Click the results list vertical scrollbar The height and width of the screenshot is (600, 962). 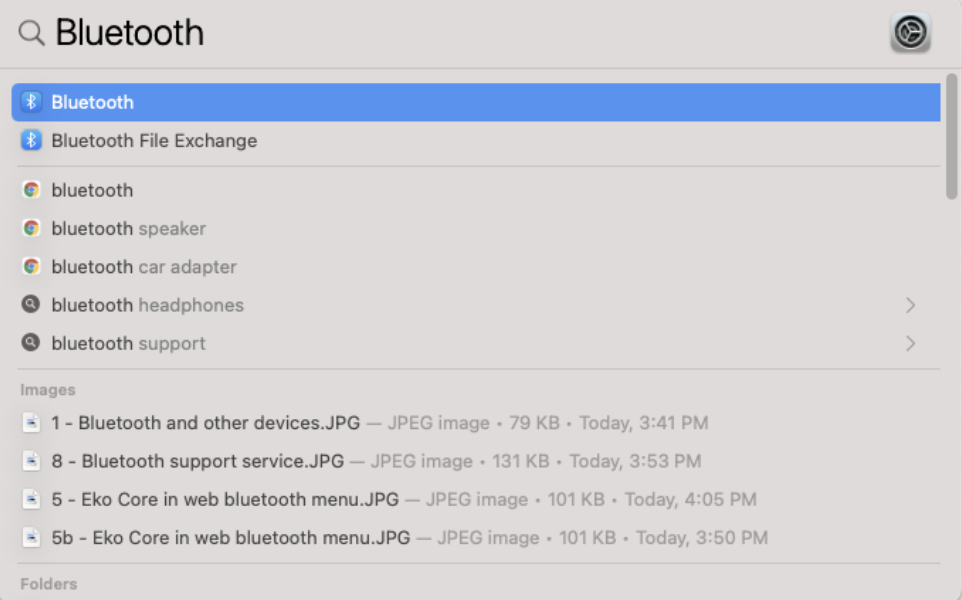point(952,136)
